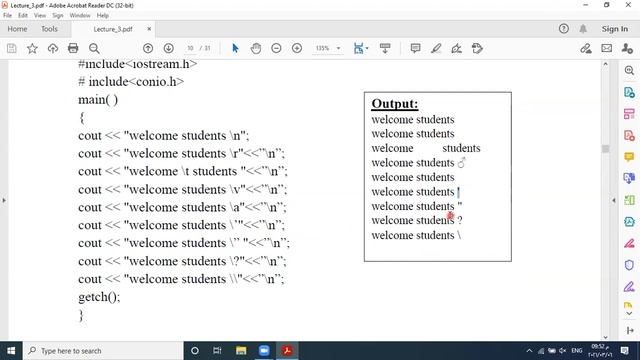Click the Type here to search box

tap(103, 351)
